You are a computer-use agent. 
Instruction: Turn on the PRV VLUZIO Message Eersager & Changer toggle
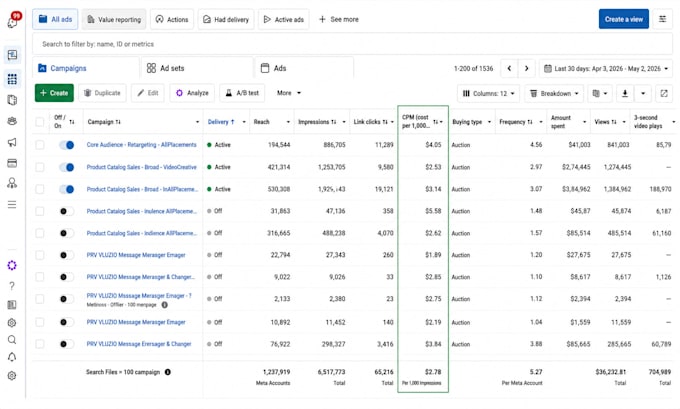67,344
